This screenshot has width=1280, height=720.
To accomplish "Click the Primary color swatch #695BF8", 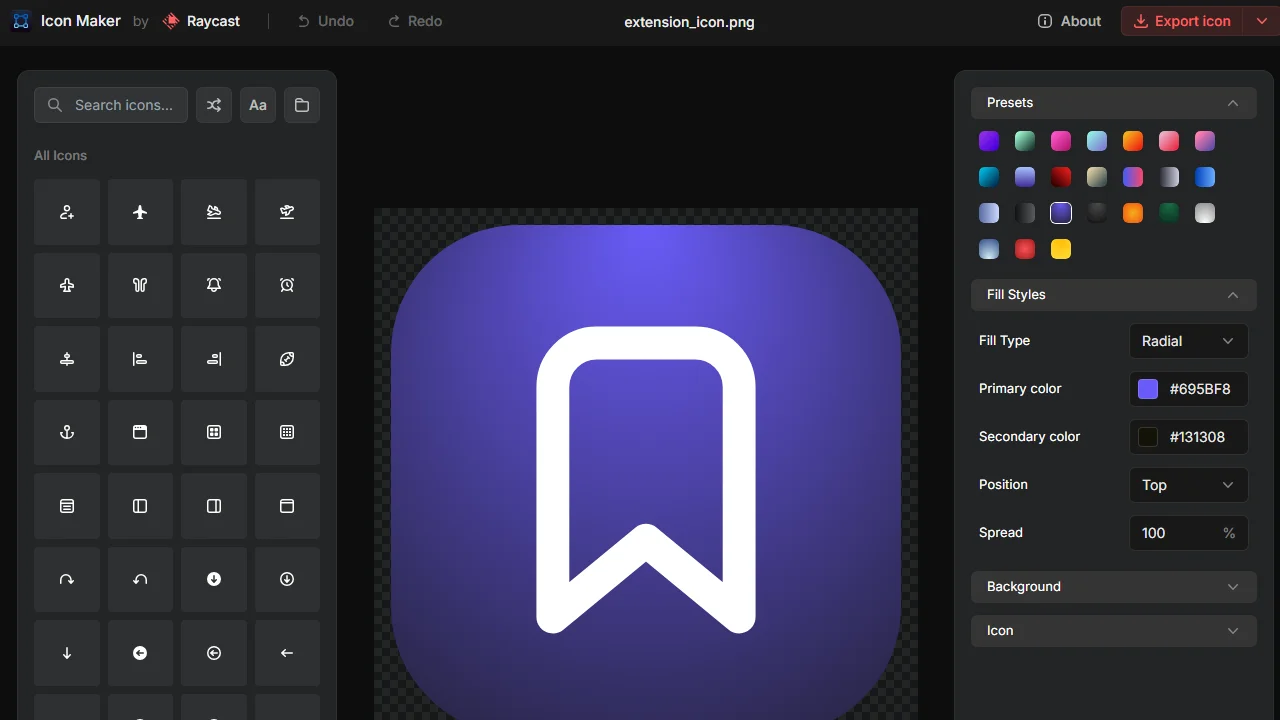I will point(1147,389).
